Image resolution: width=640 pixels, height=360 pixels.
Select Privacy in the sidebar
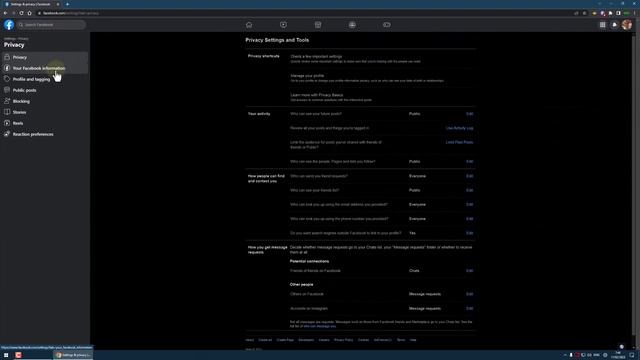[x=45, y=58]
